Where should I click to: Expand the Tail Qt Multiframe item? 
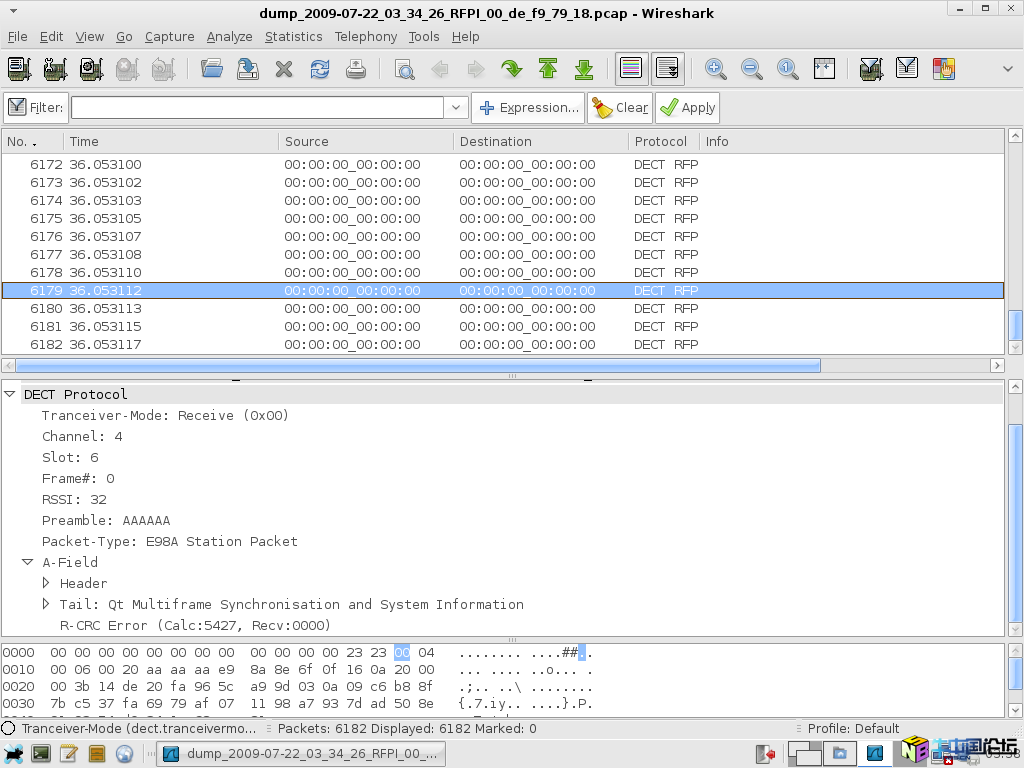click(46, 604)
